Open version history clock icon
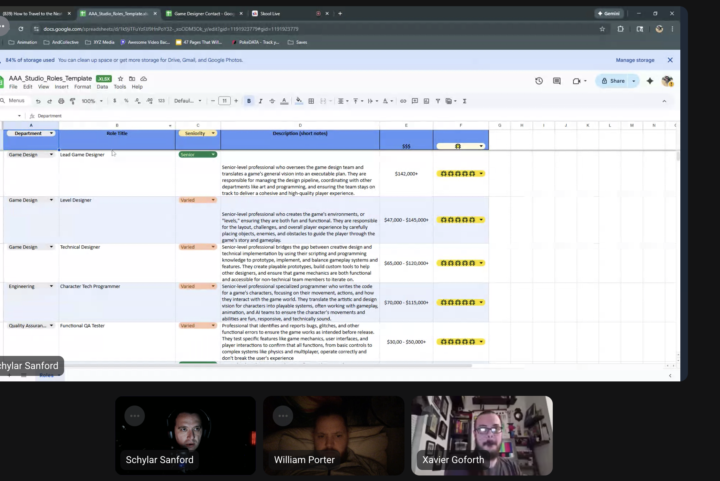This screenshot has height=481, width=720. tap(539, 81)
